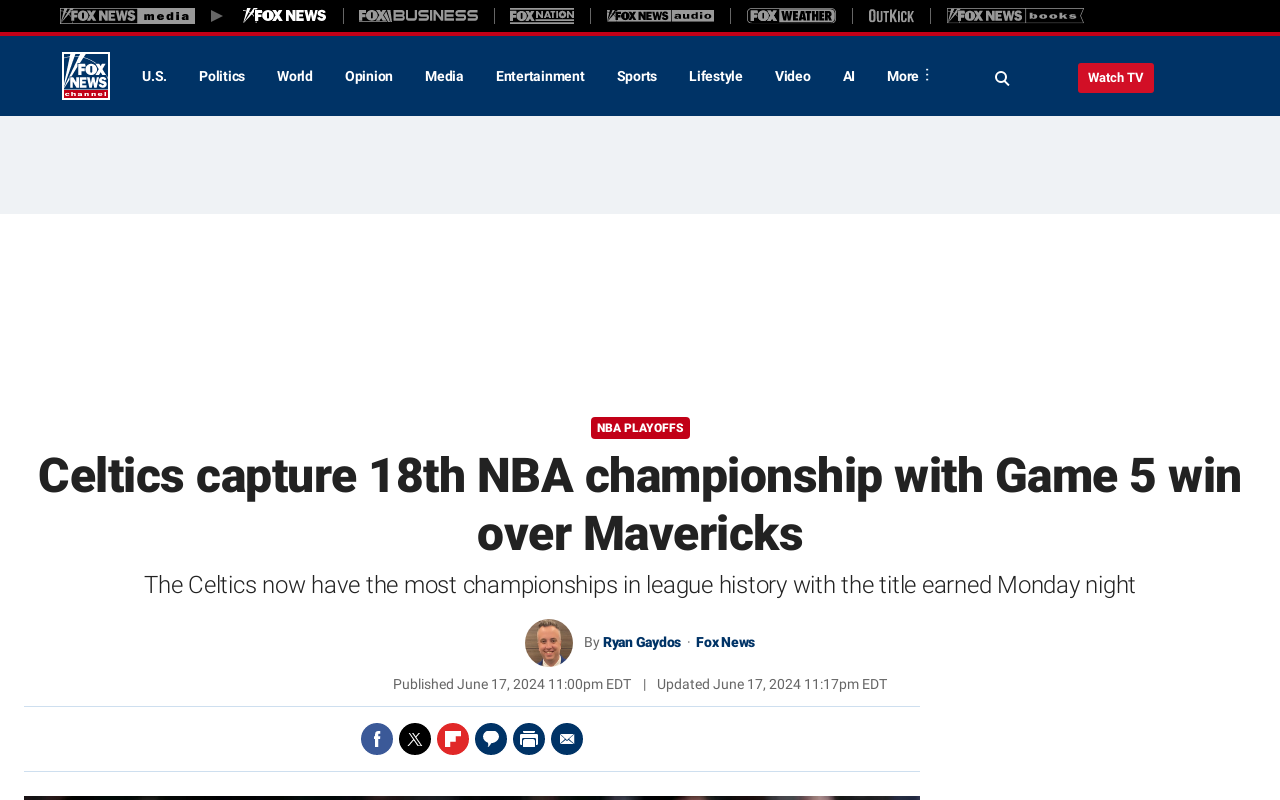This screenshot has height=800, width=1280.
Task: Go to Fox Business logo link
Action: pyautogui.click(x=418, y=16)
